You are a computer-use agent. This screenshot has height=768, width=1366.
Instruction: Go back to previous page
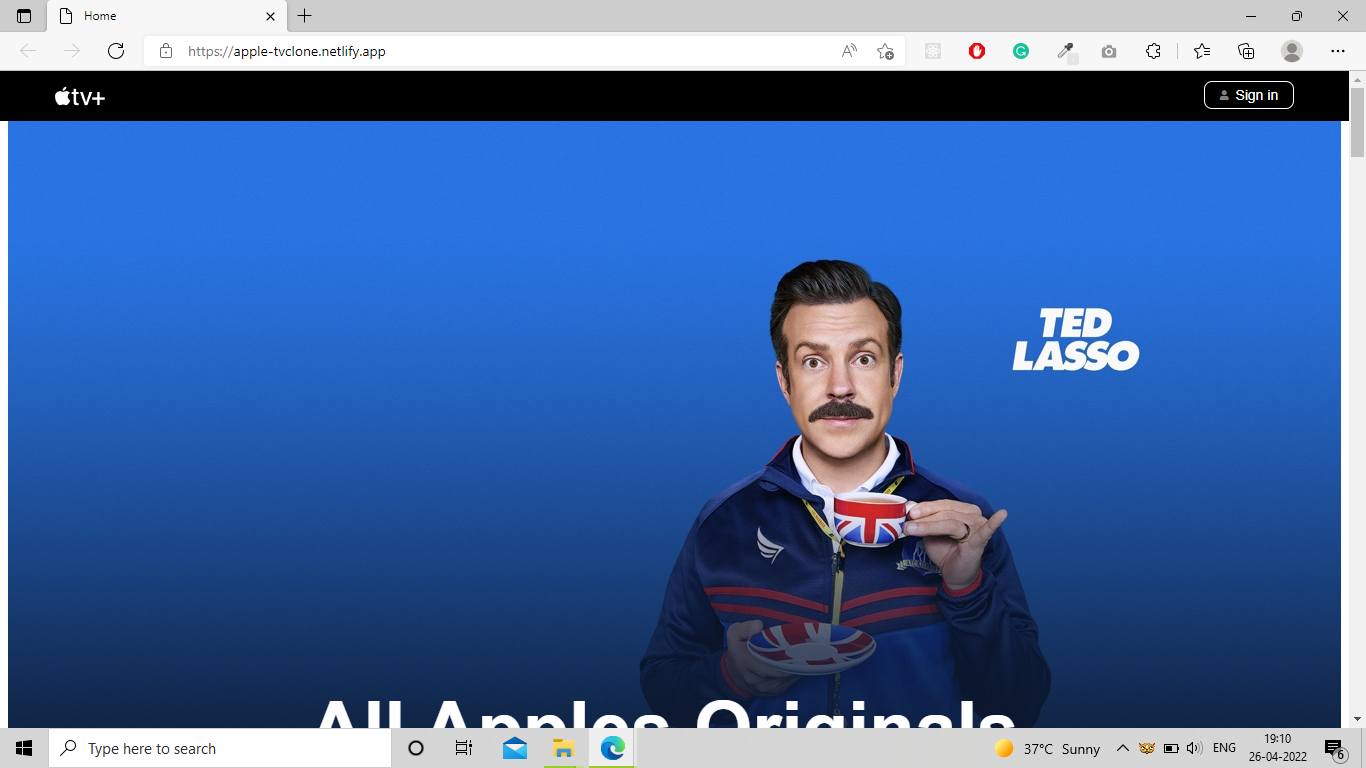tap(28, 51)
